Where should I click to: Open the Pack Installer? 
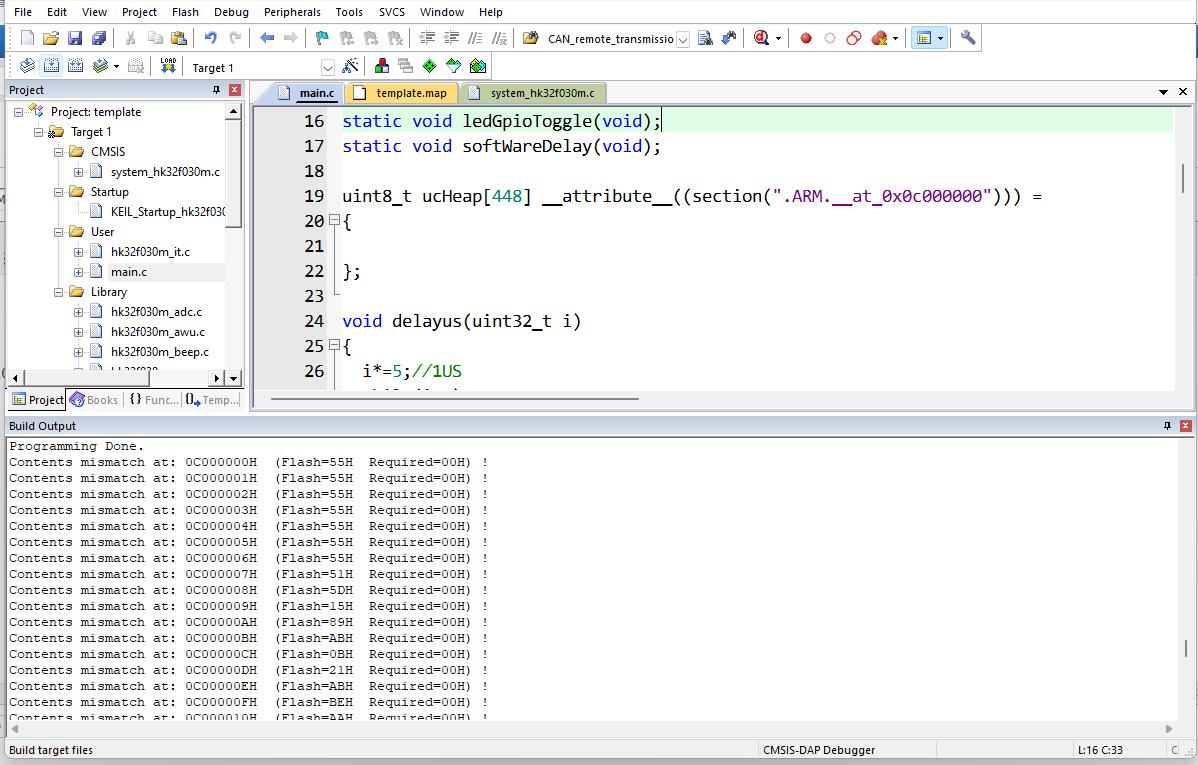point(478,66)
